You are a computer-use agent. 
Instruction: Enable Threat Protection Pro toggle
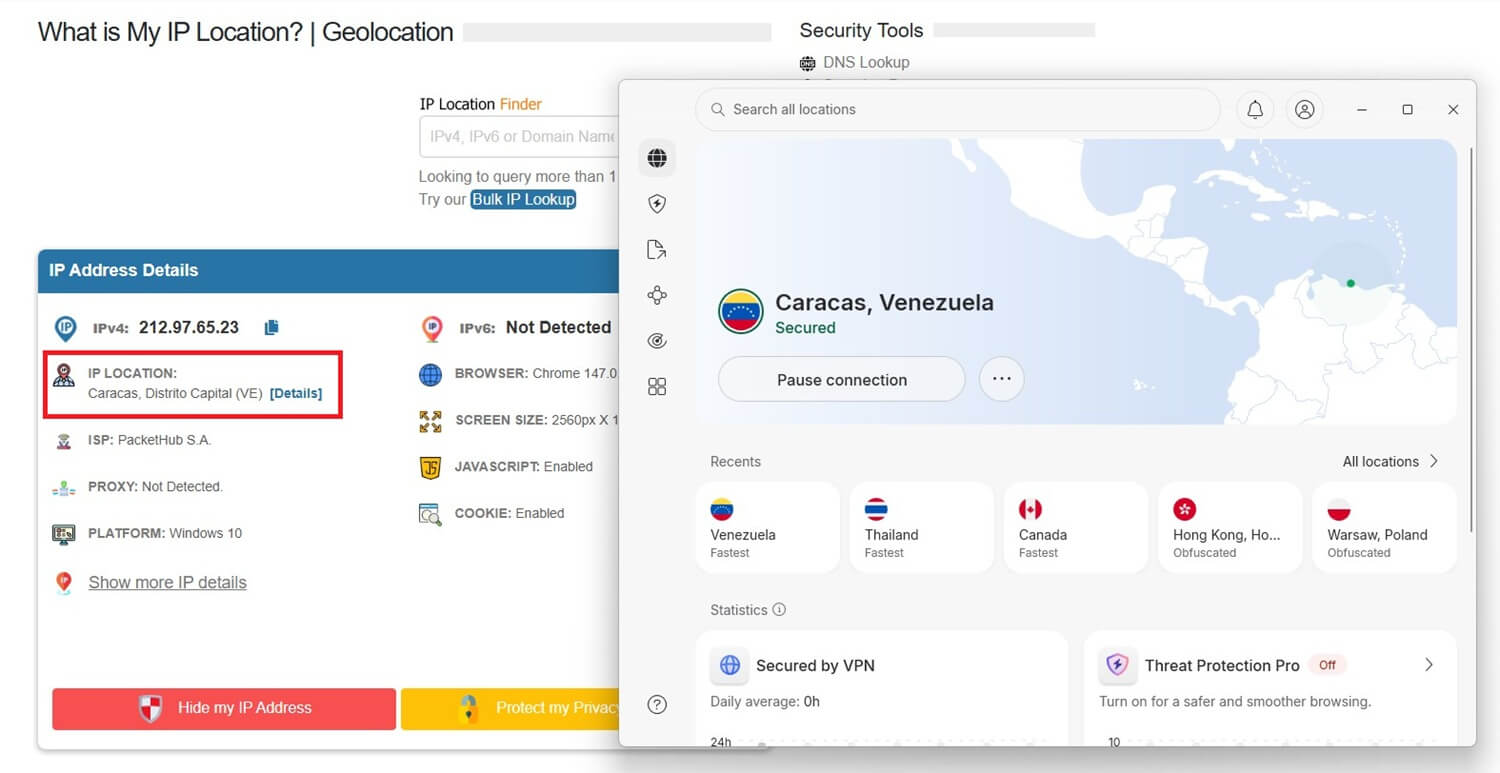pos(1327,665)
